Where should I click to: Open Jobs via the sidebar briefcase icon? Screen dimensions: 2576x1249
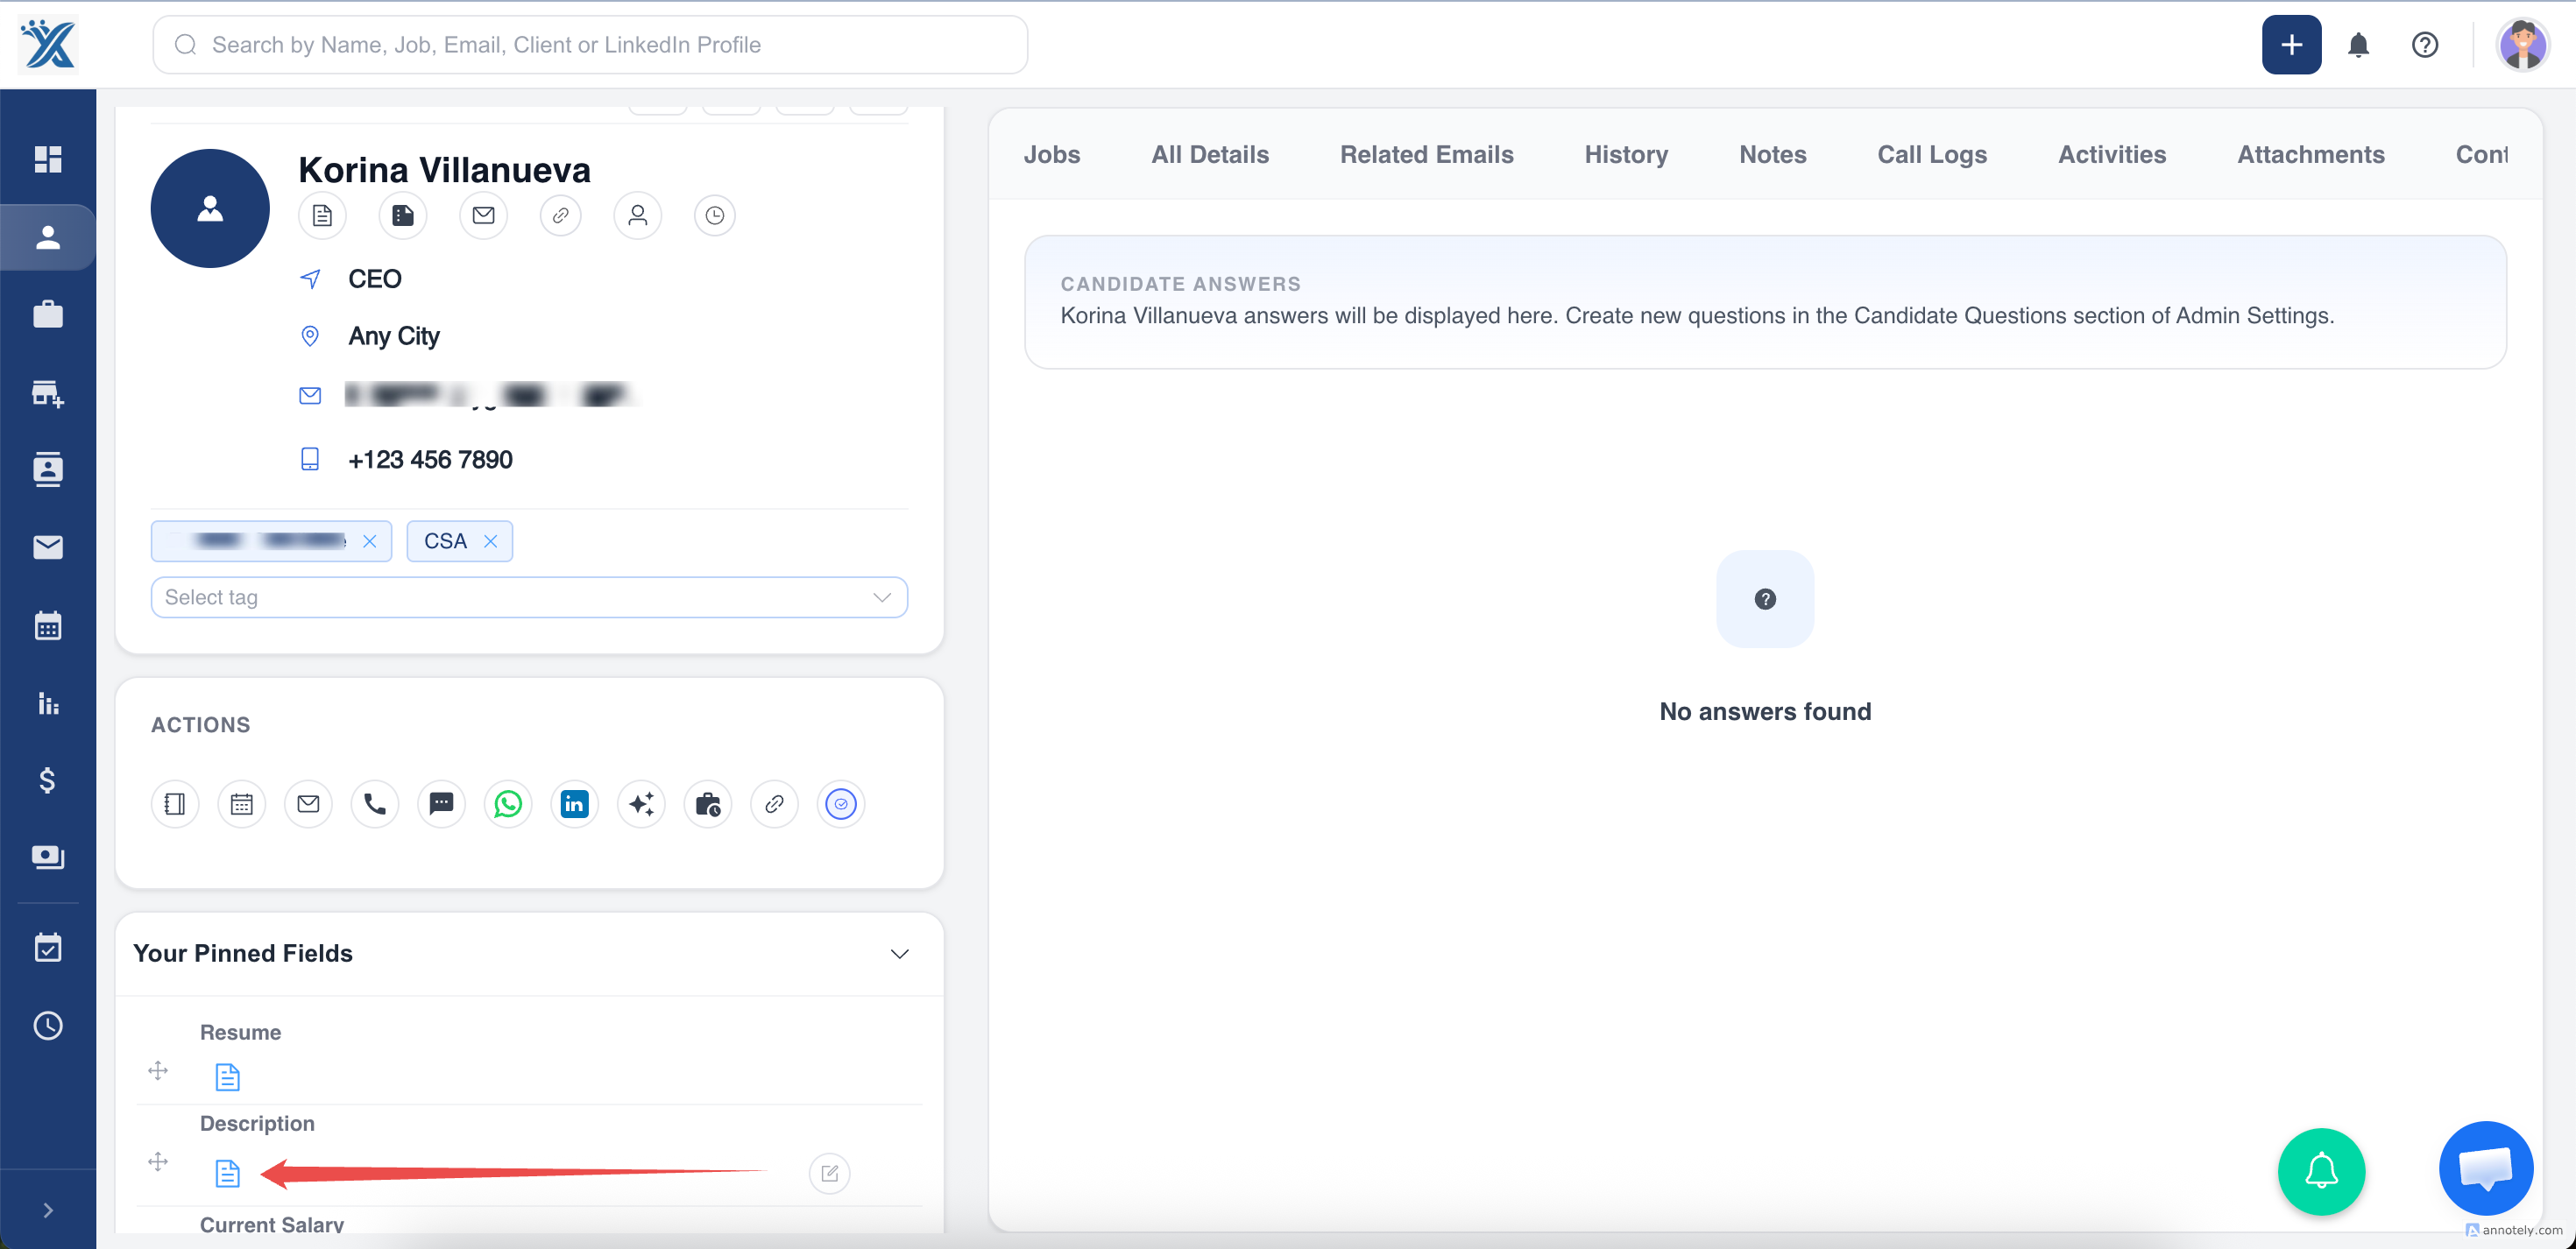click(48, 315)
